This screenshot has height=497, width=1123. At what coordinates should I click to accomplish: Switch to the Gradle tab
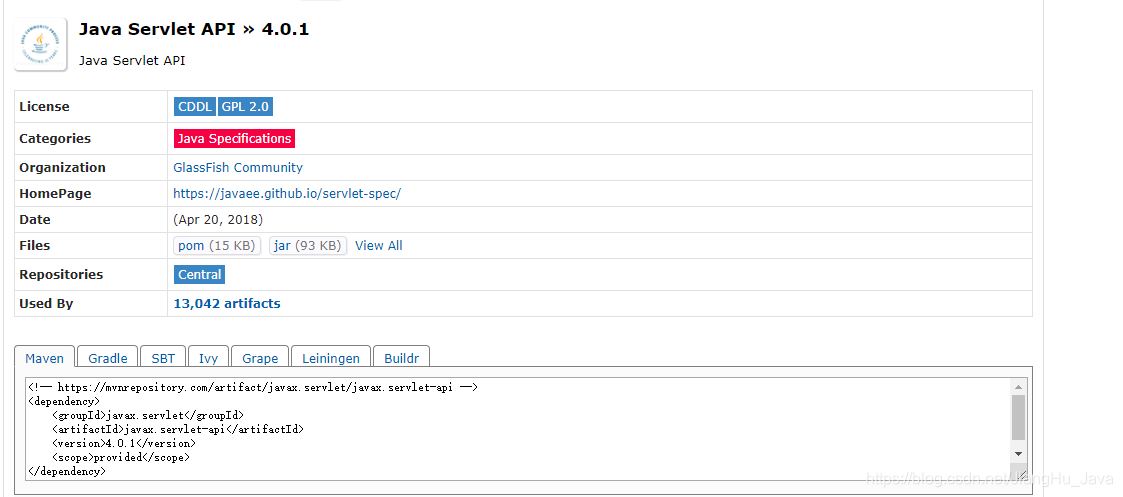[x=107, y=358]
